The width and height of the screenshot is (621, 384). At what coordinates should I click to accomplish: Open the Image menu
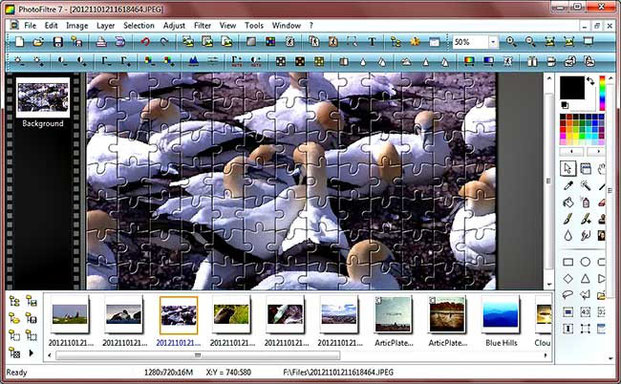77,26
